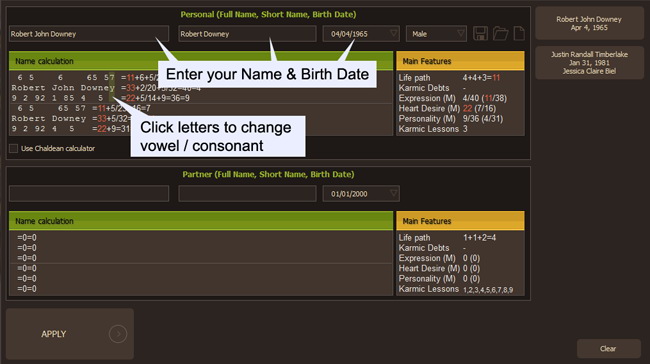The width and height of the screenshot is (650, 364).
Task: Click Personal Expression (M) value 4/40 (11/38)
Action: [x=485, y=98]
